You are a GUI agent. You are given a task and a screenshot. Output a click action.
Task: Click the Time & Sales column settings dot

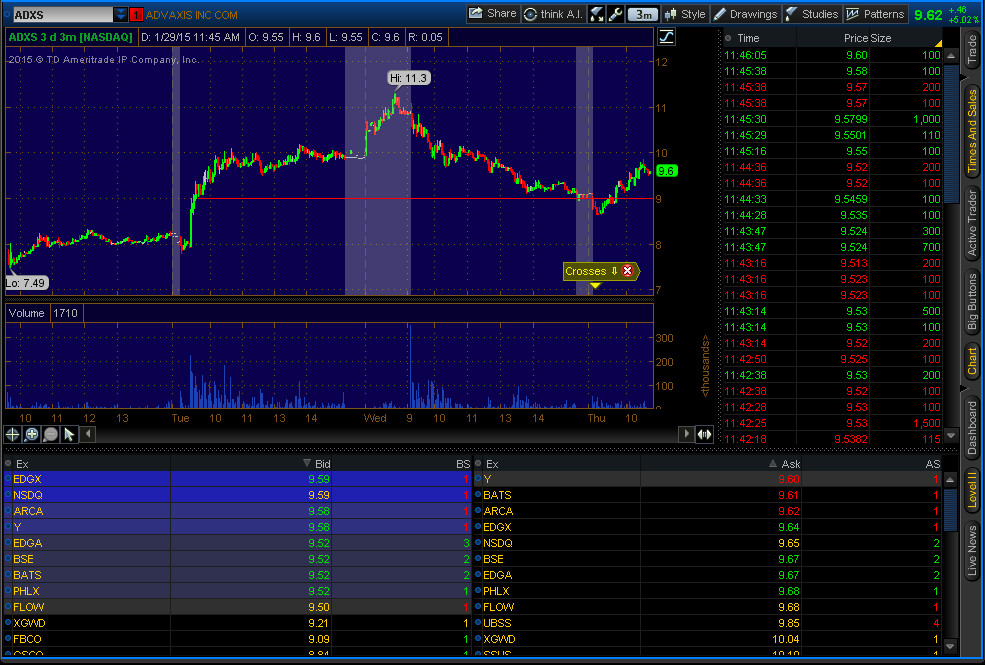tap(728, 38)
